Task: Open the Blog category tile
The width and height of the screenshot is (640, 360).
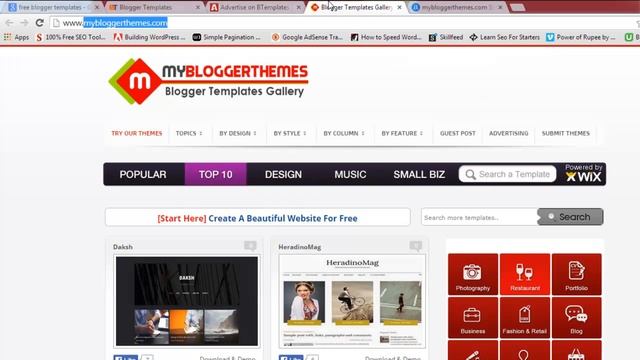Action: pyautogui.click(x=576, y=318)
